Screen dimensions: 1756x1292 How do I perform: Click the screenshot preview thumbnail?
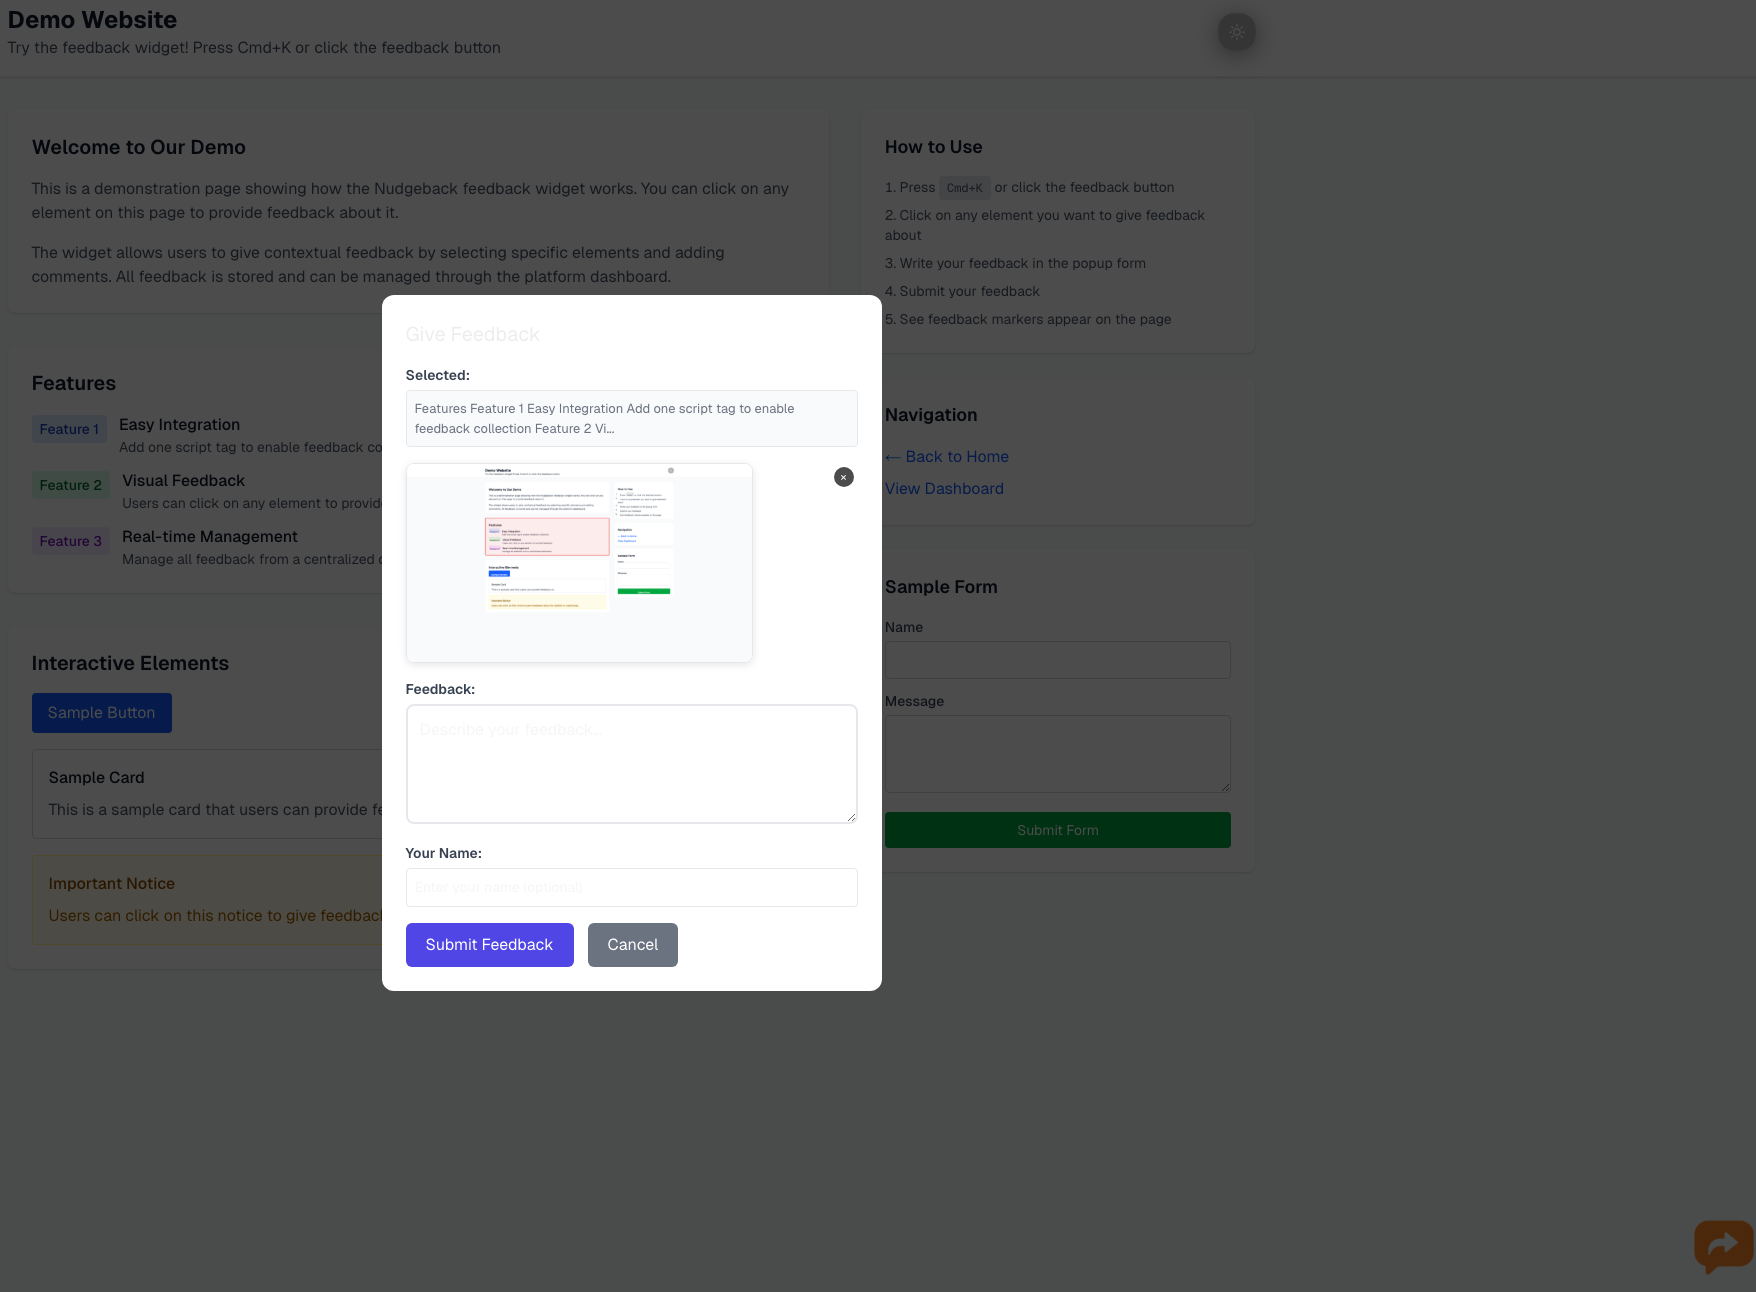point(579,562)
